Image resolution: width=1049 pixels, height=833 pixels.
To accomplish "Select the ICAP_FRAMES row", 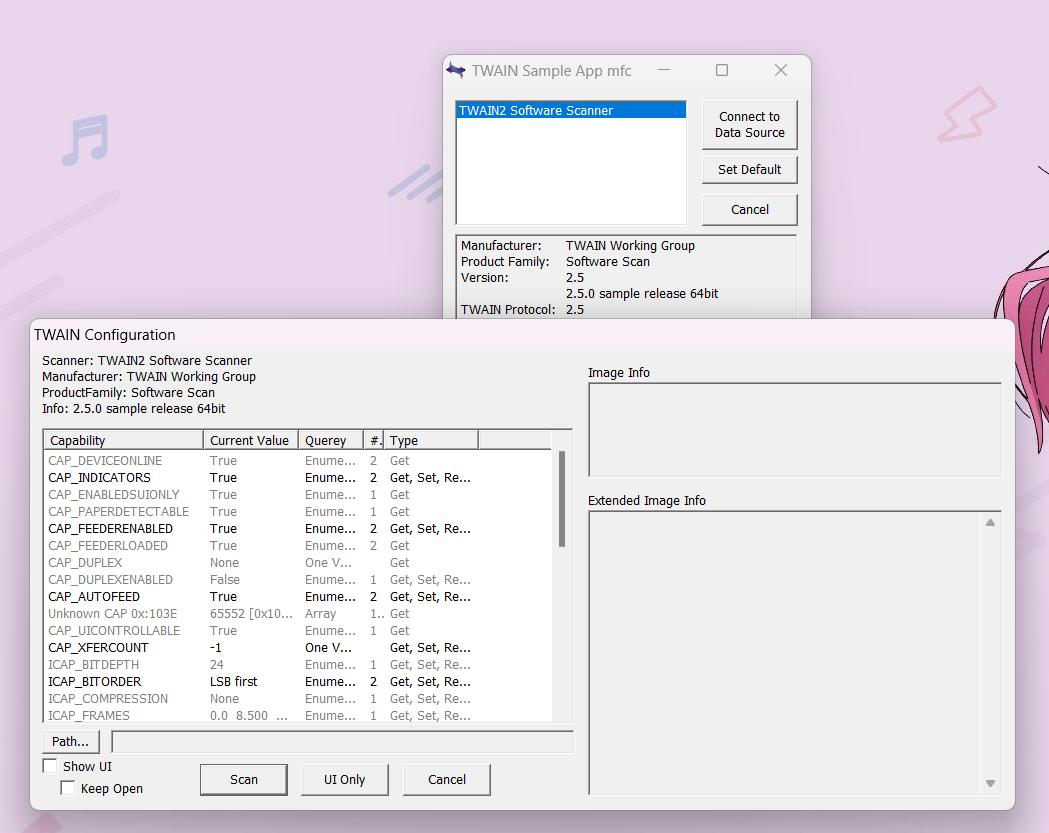I will (298, 715).
